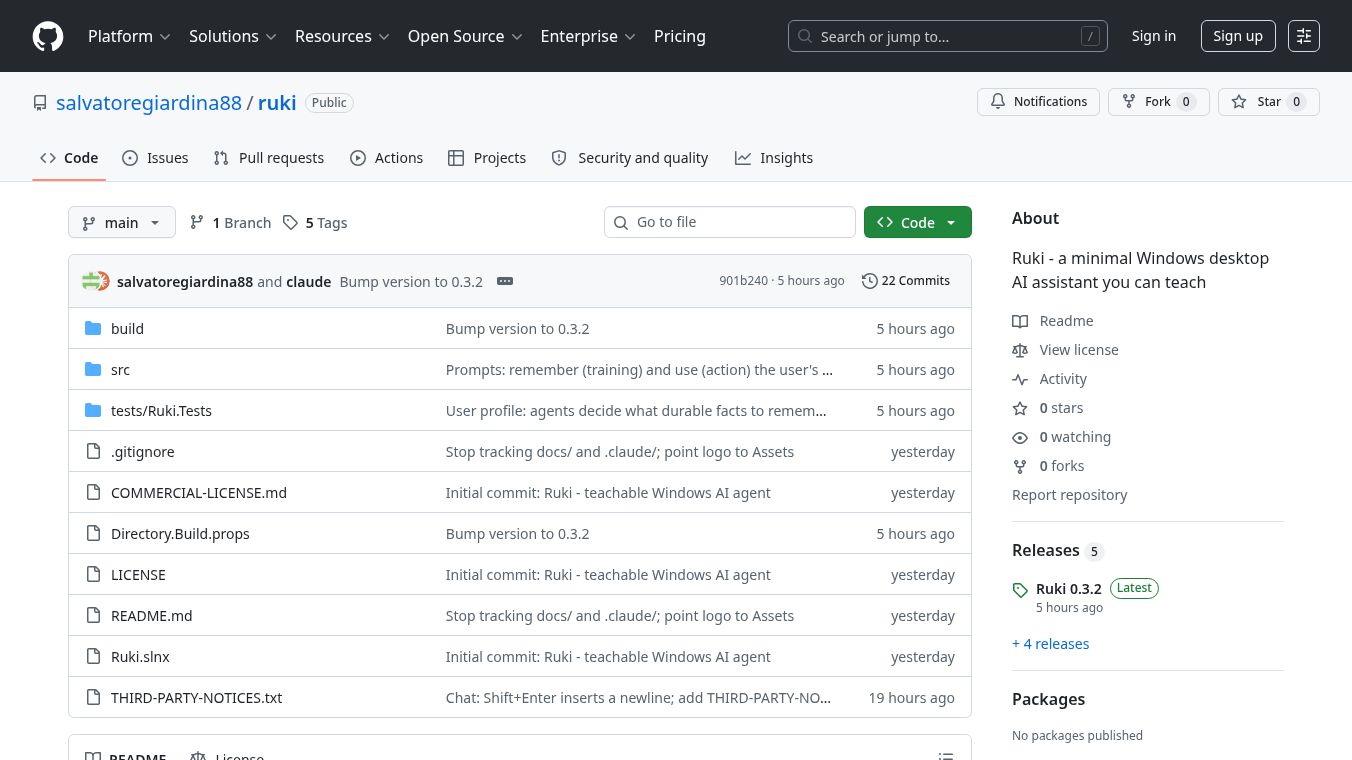Click the fork icon beside 0 forks

(x=1020, y=466)
